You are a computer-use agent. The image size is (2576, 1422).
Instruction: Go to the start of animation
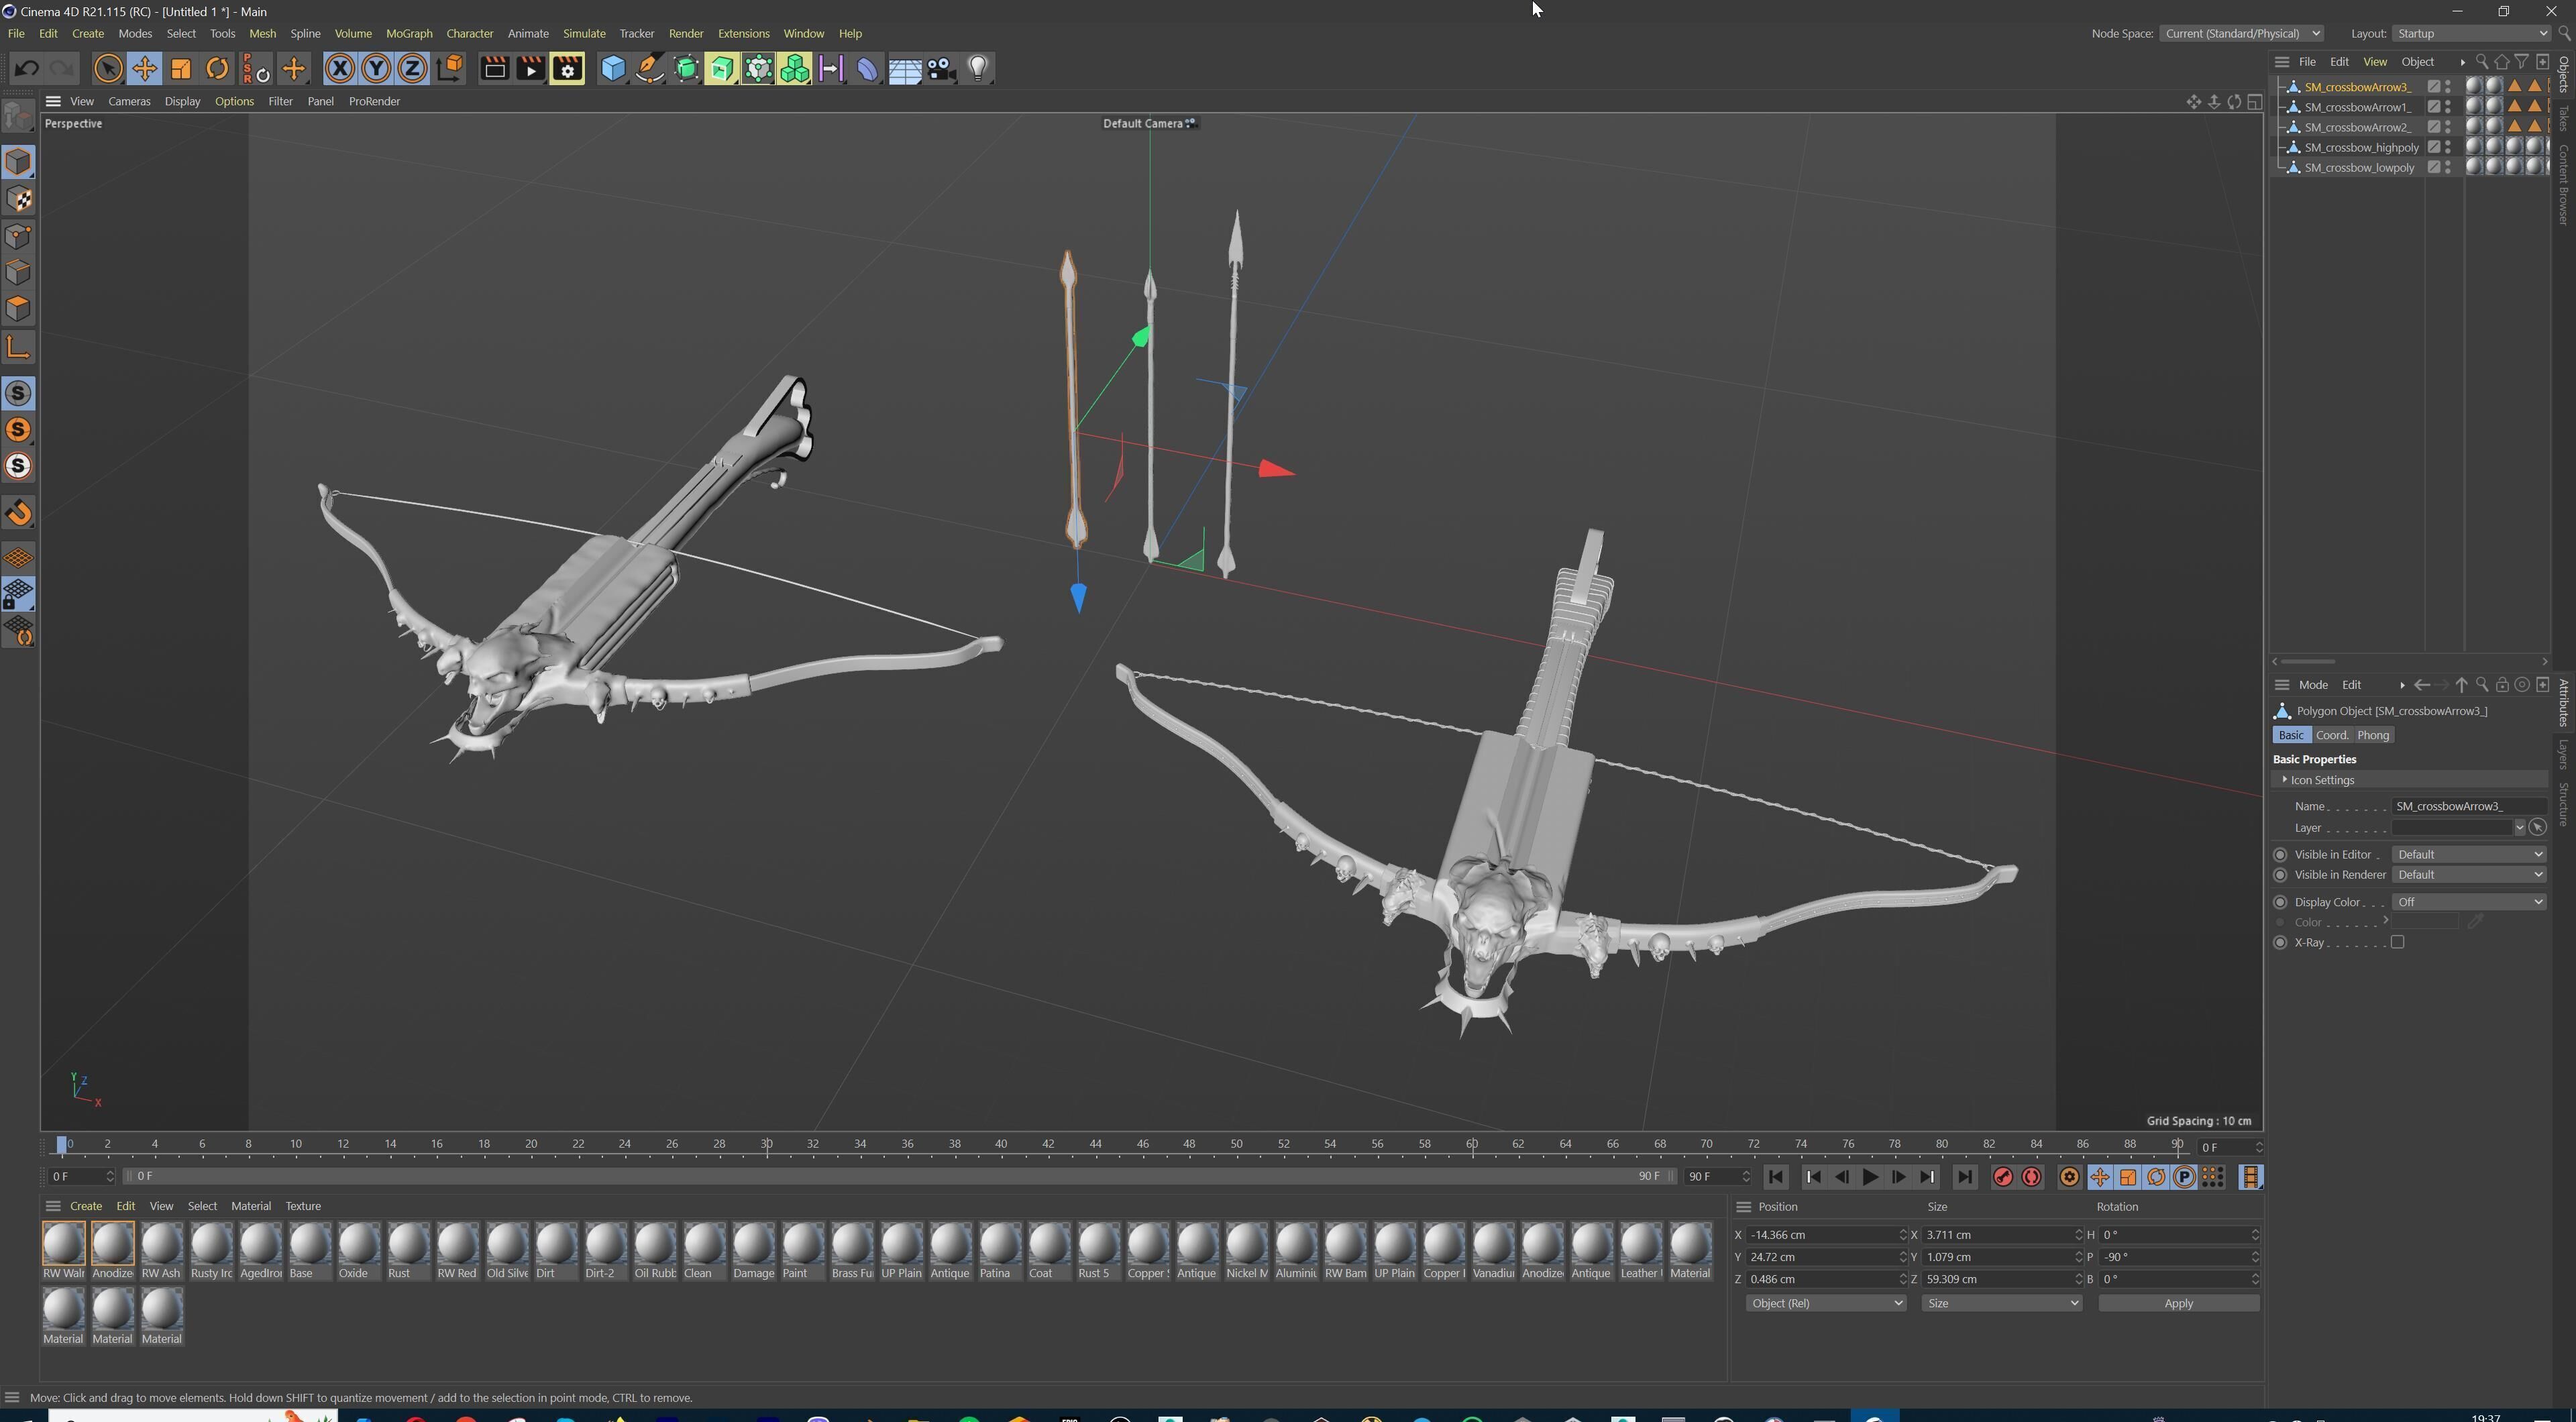pos(1775,1177)
